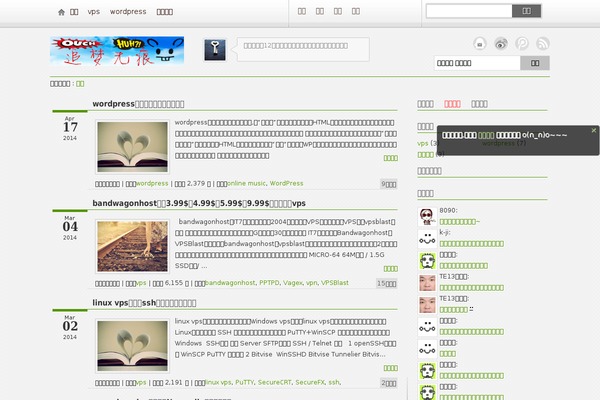The image size is (600, 400).
Task: Open the wordpress navigation menu item
Action: tap(128, 11)
